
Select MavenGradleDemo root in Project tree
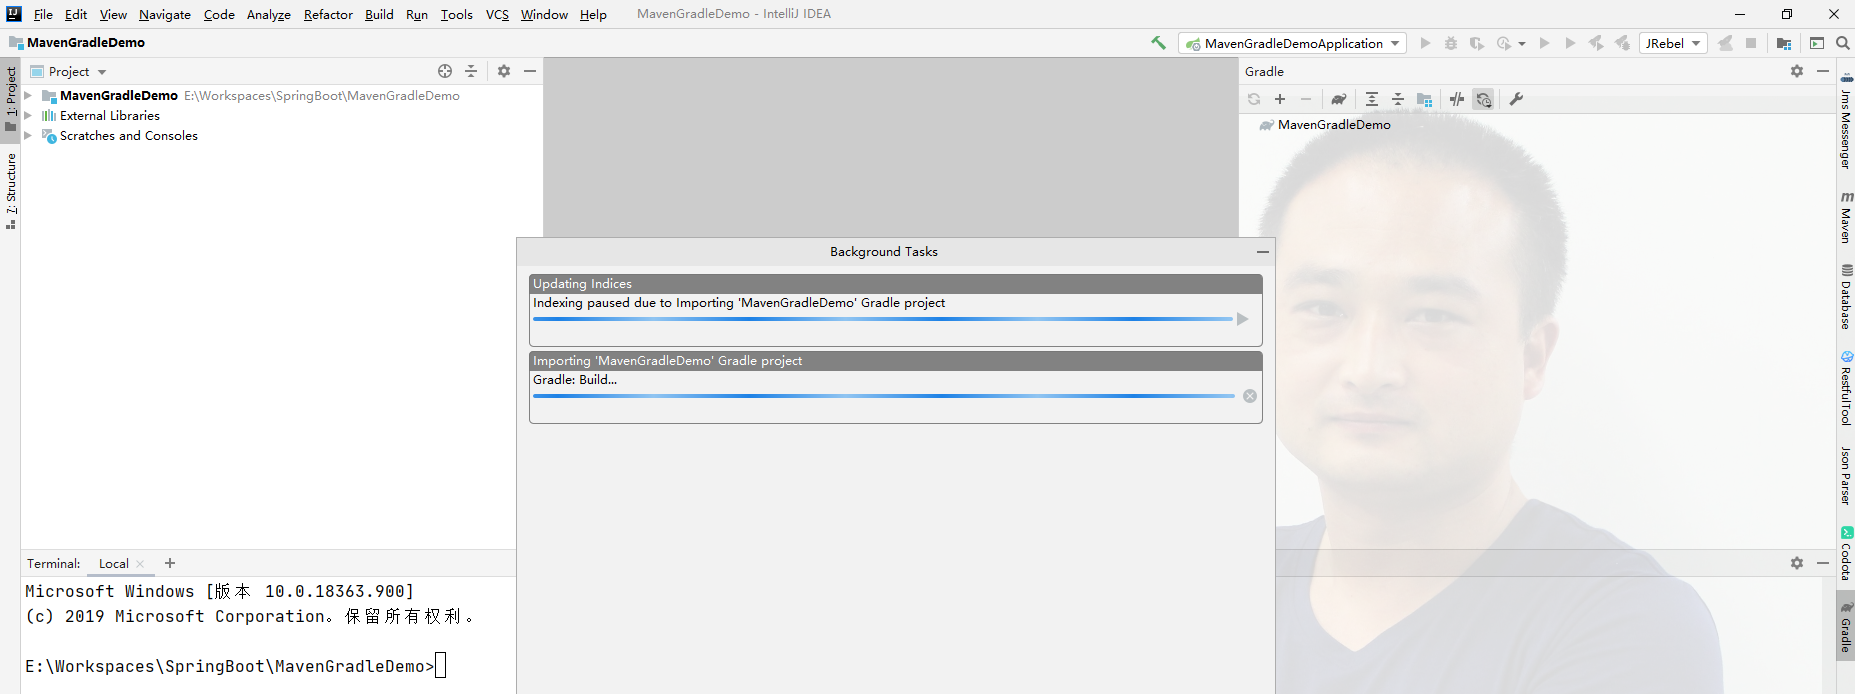click(x=119, y=96)
